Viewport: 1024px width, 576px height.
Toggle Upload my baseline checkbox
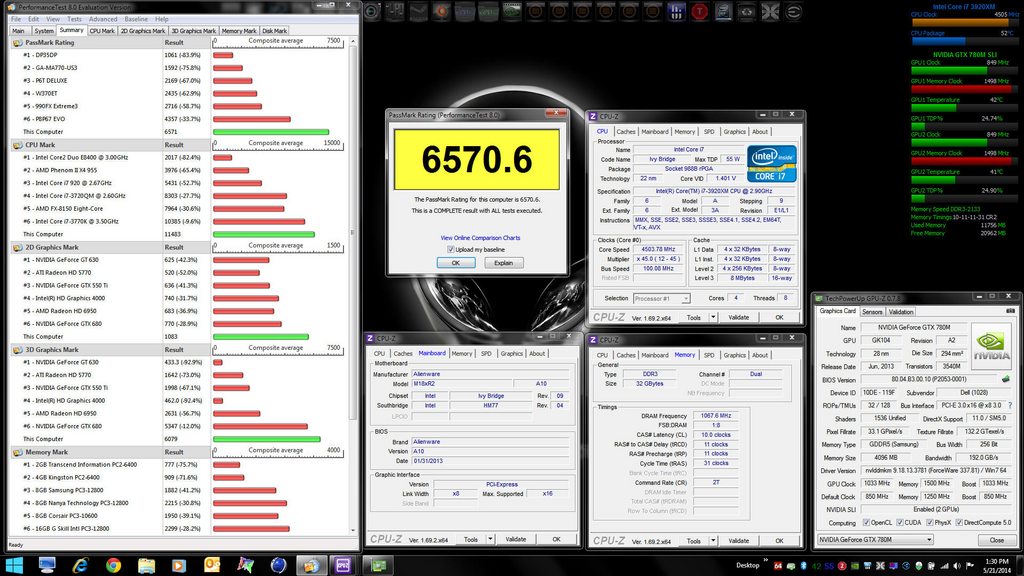pyautogui.click(x=451, y=249)
